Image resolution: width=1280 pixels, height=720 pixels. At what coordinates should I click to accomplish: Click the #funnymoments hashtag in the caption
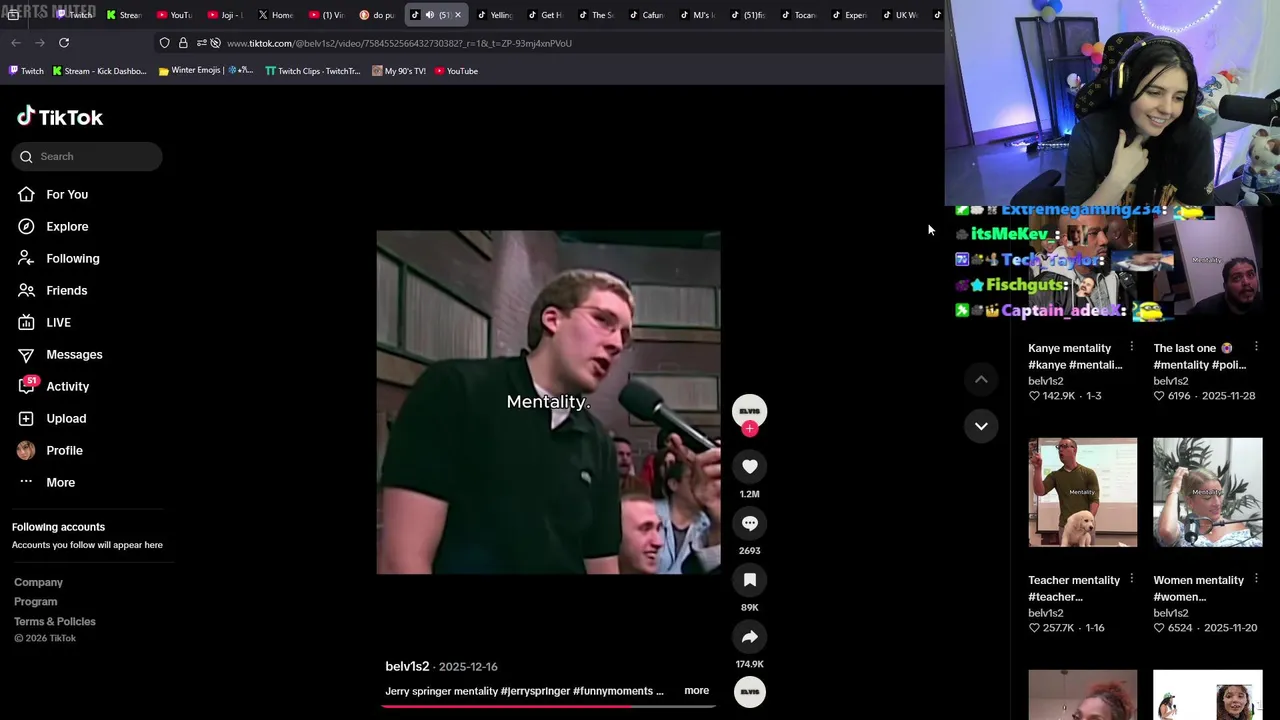point(613,691)
